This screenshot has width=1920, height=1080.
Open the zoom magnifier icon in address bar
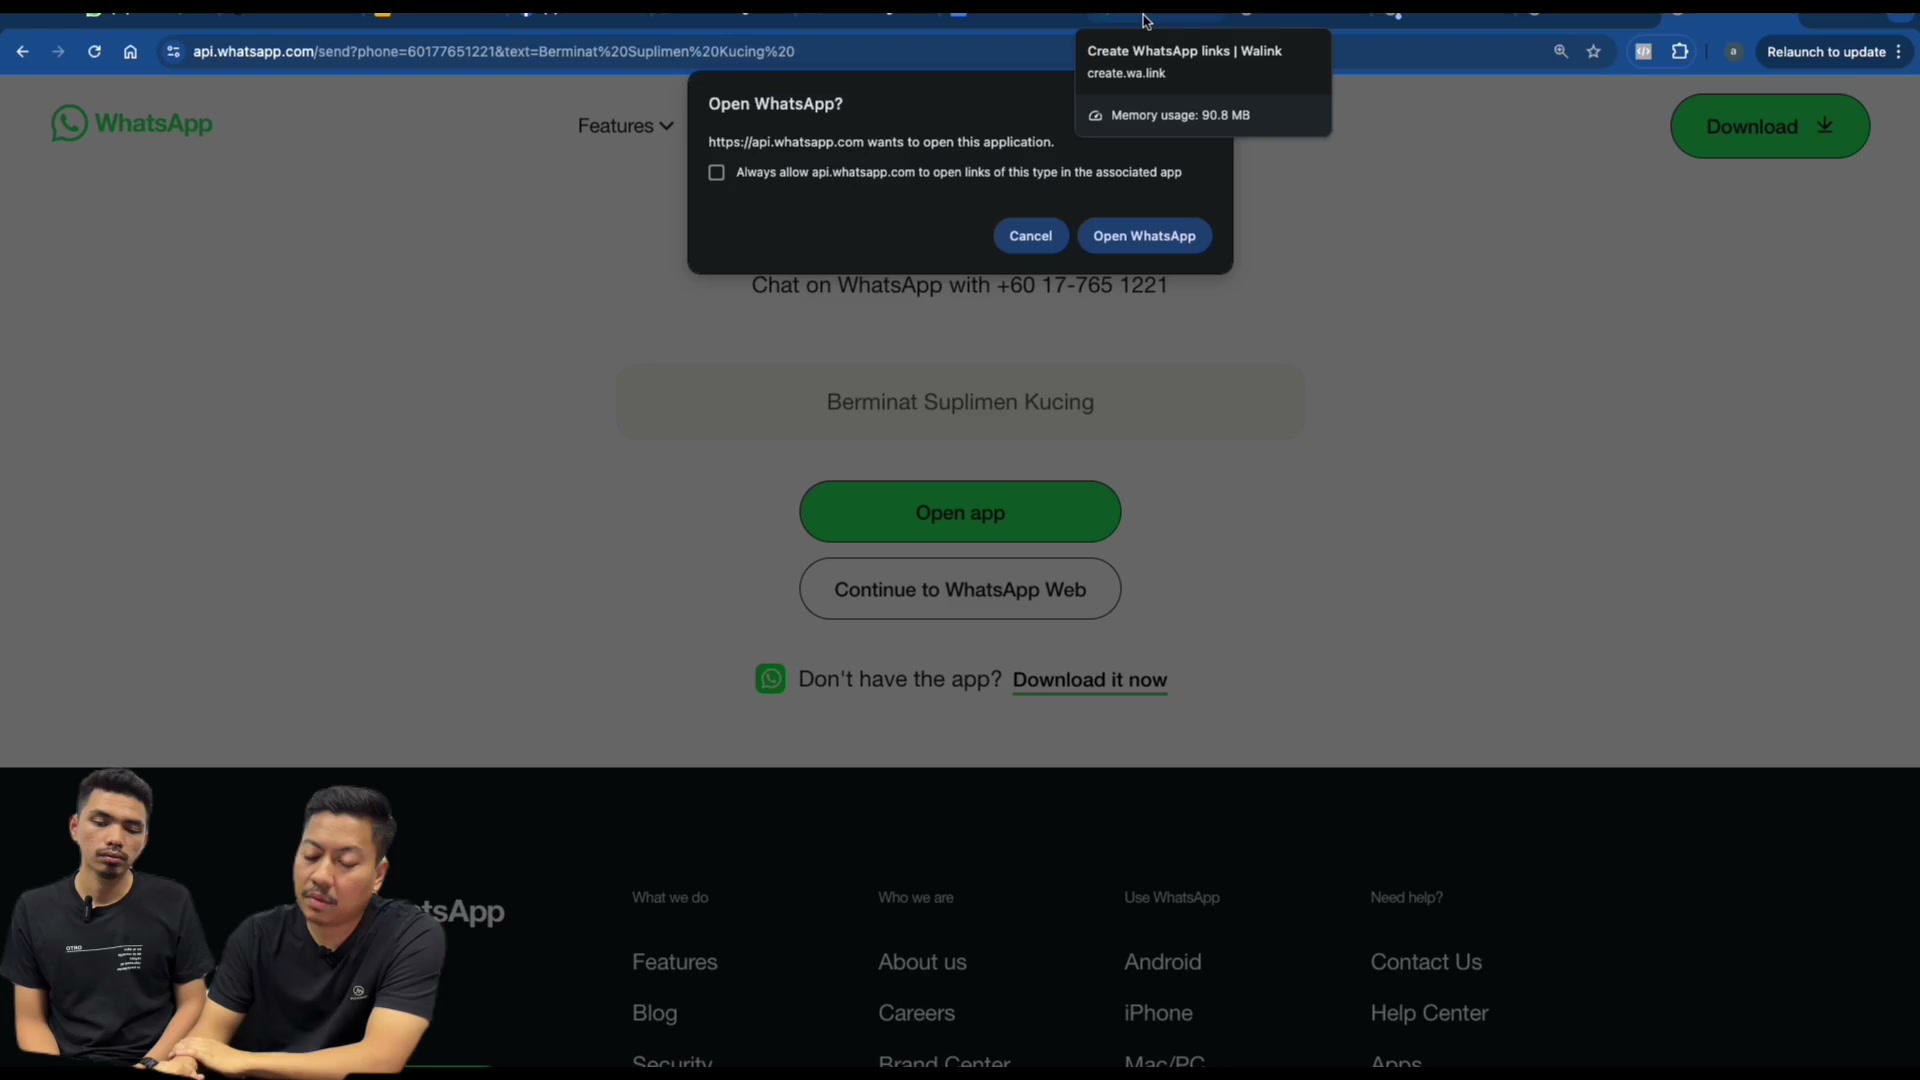point(1561,52)
